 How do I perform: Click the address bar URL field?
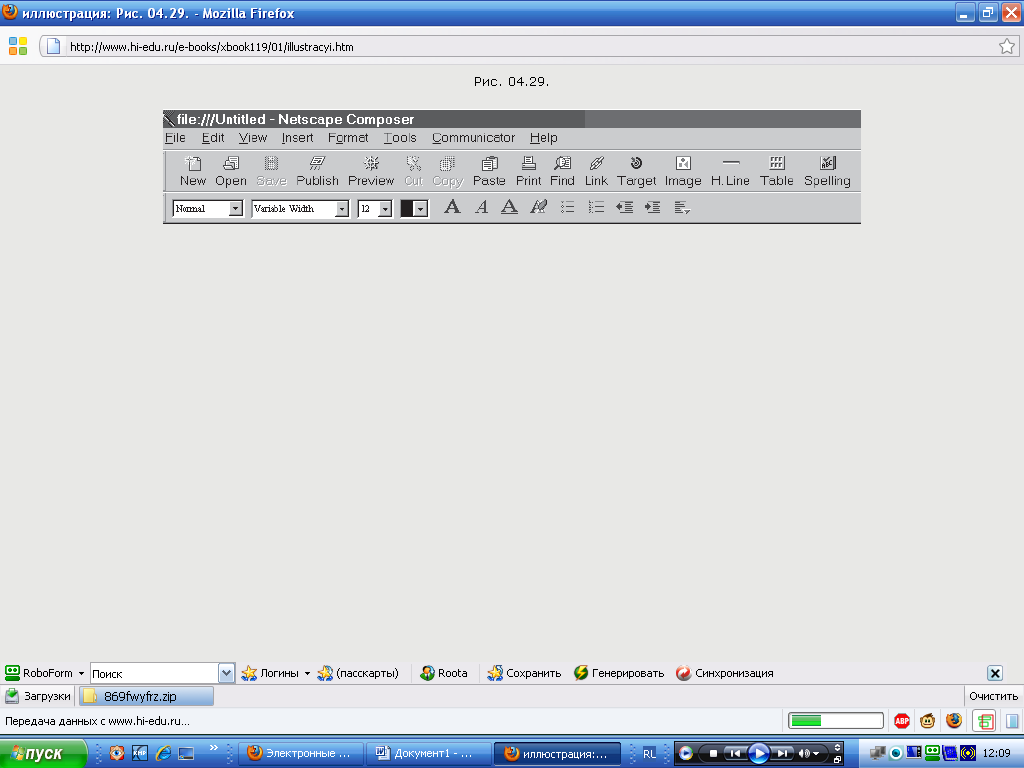coord(530,47)
